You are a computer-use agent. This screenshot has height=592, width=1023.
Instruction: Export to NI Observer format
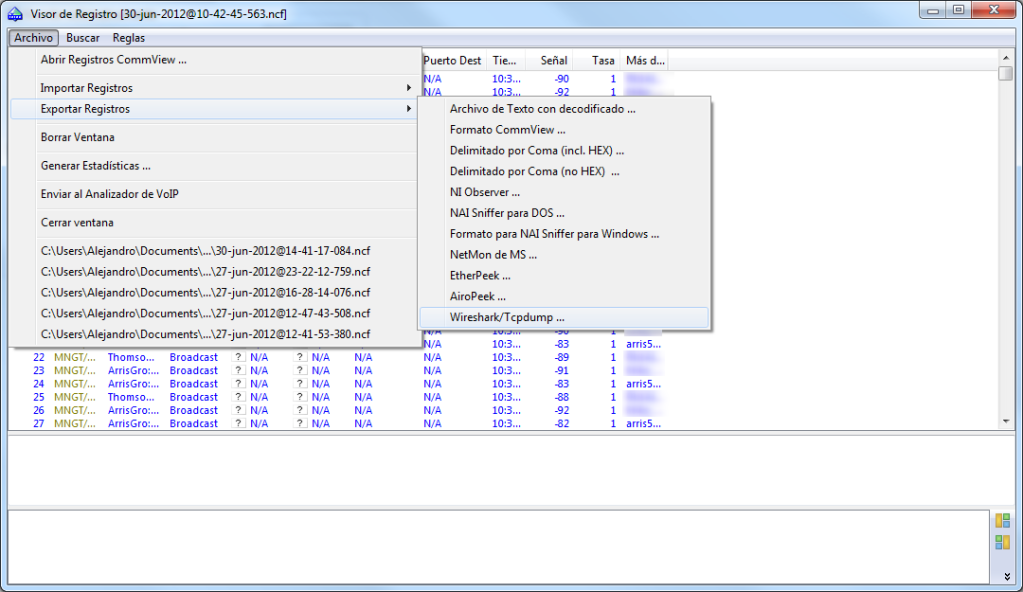[x=564, y=193]
